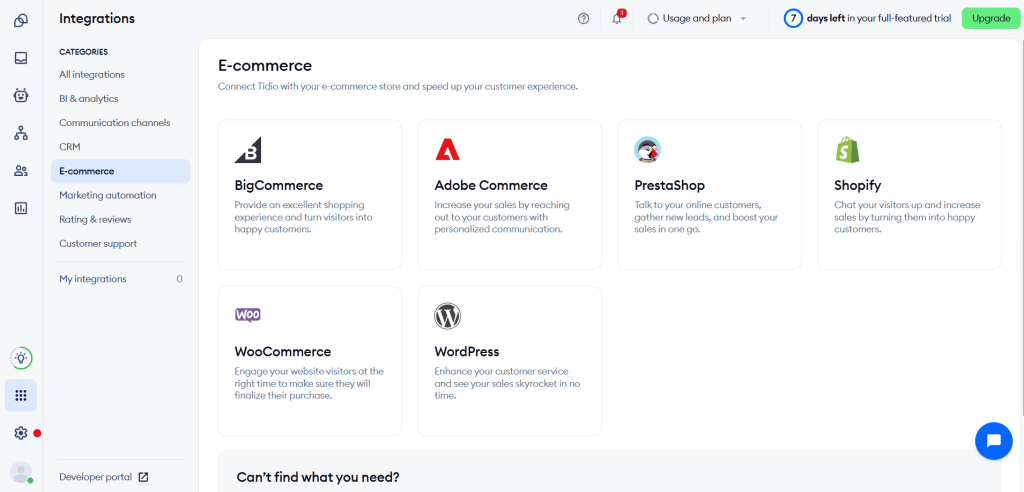Click "Can't find what you need?" heading
Image resolution: width=1024 pixels, height=492 pixels.
[318, 478]
